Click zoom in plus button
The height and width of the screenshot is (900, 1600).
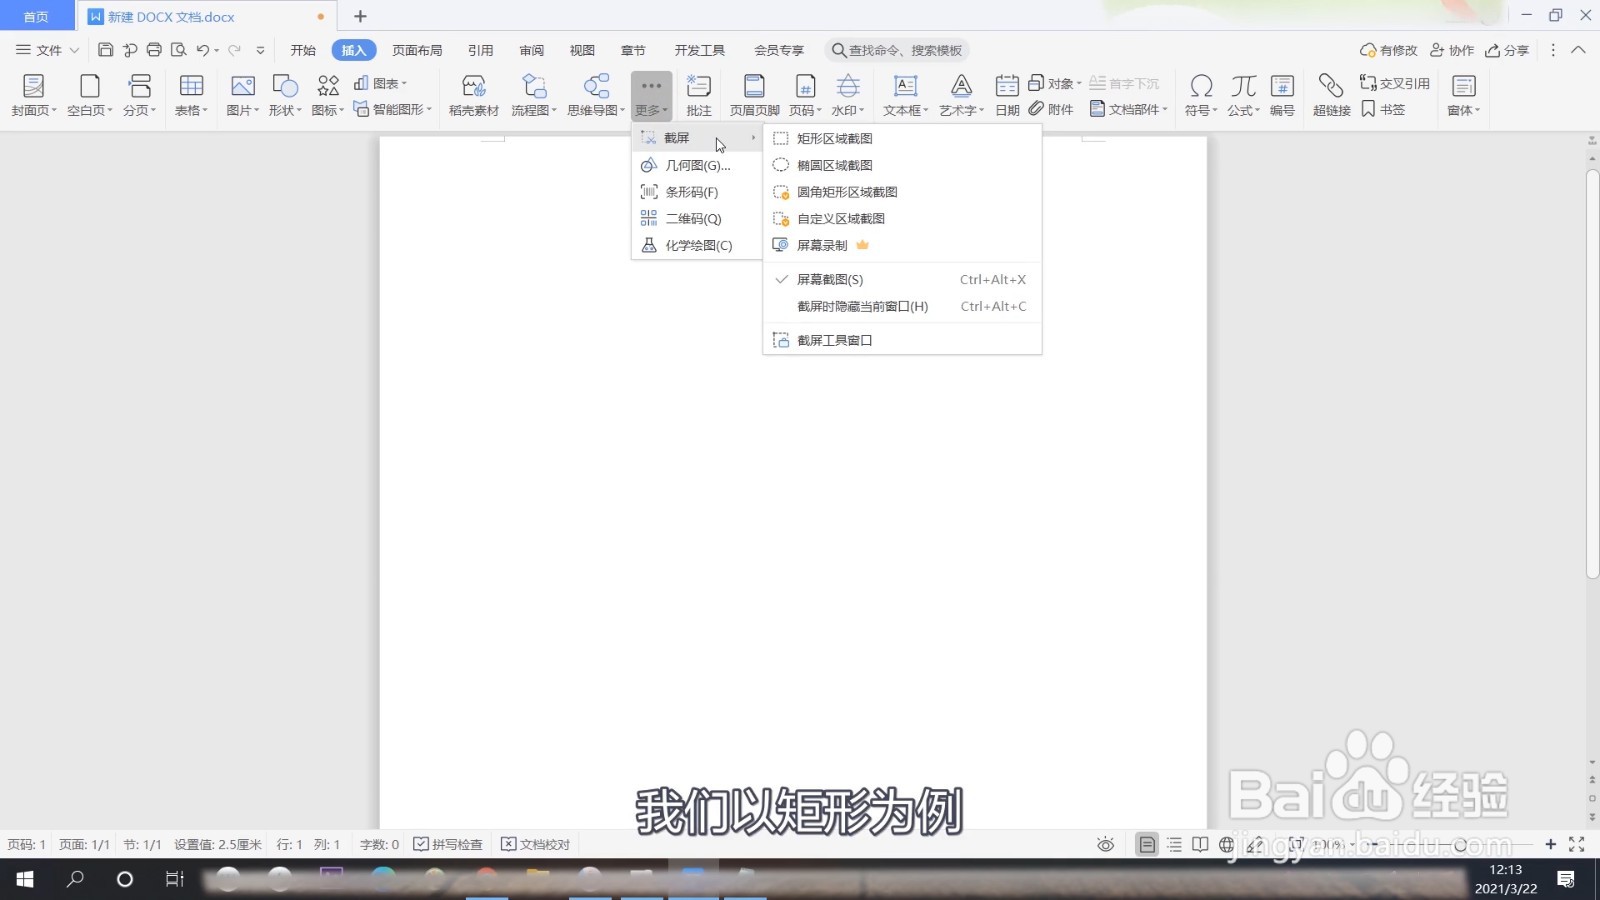point(1550,844)
